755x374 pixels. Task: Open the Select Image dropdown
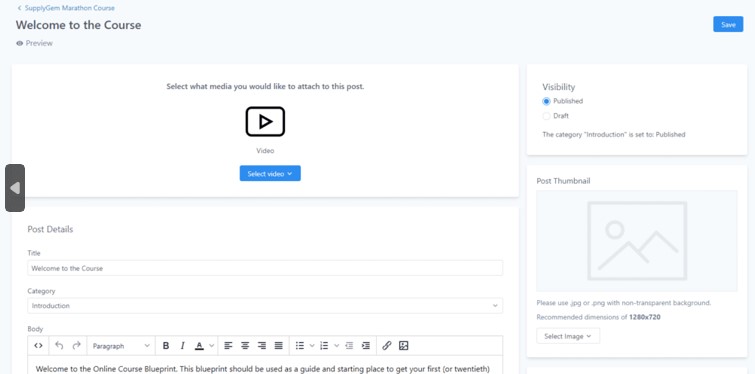click(568, 336)
